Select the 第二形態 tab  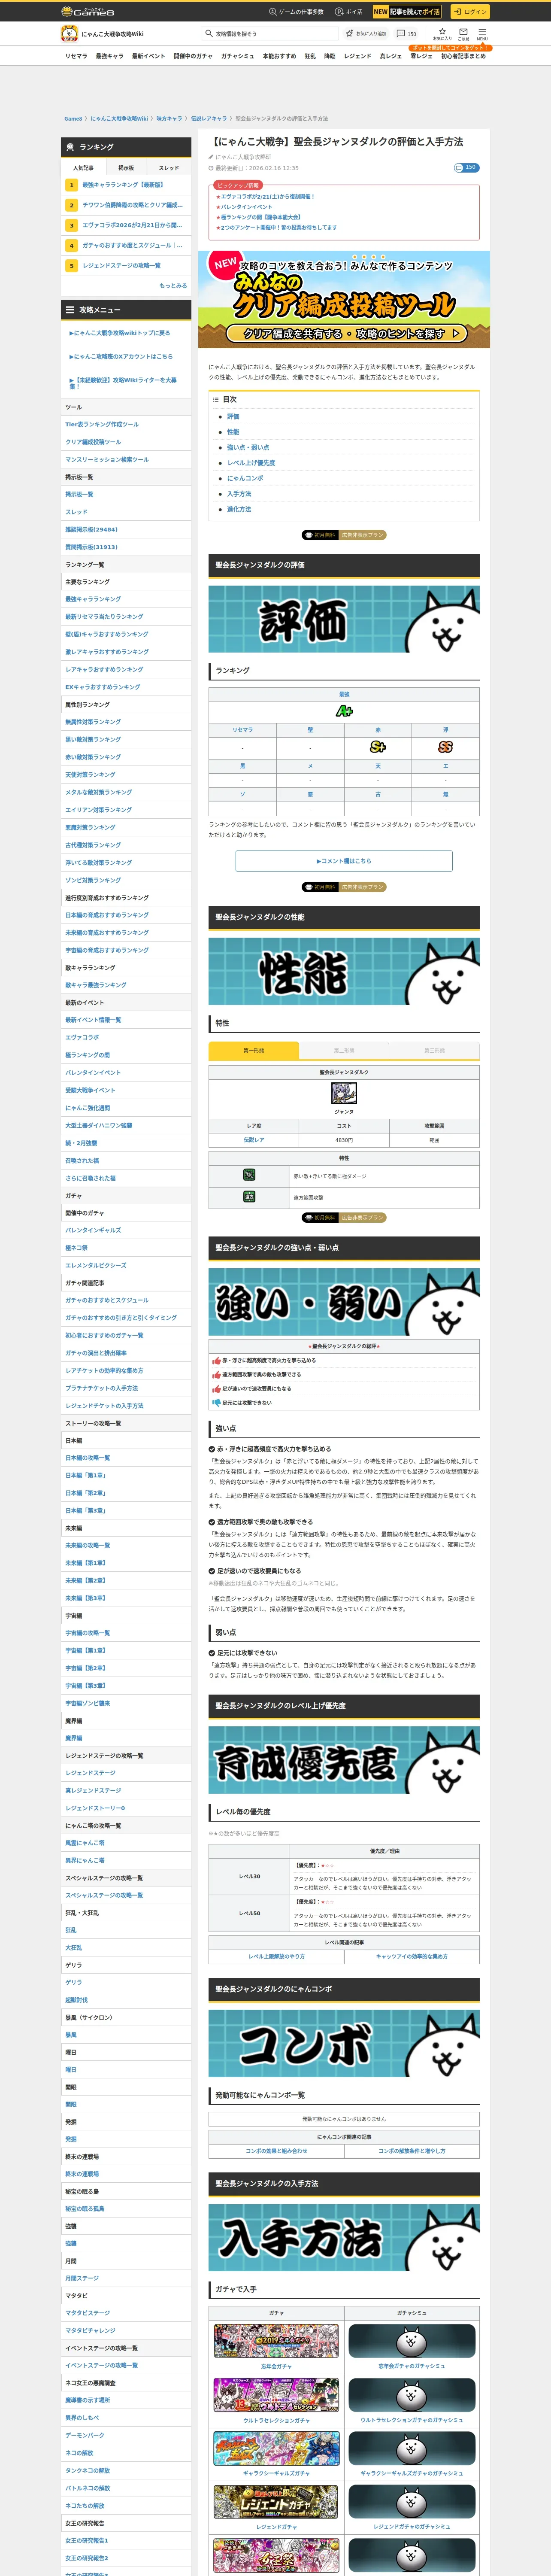344,1051
